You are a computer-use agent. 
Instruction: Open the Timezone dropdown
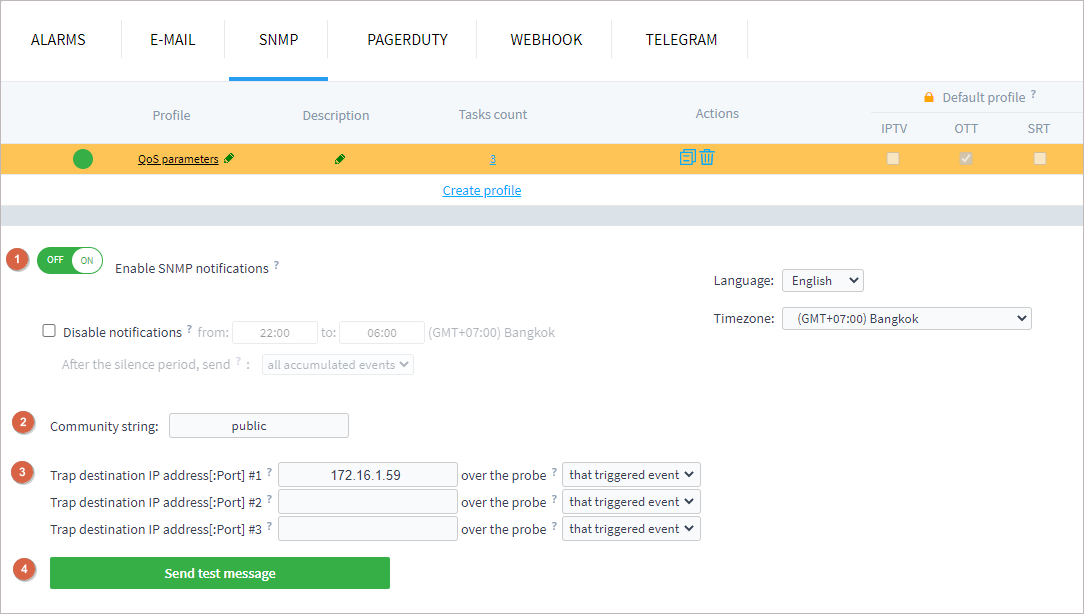tap(906, 319)
